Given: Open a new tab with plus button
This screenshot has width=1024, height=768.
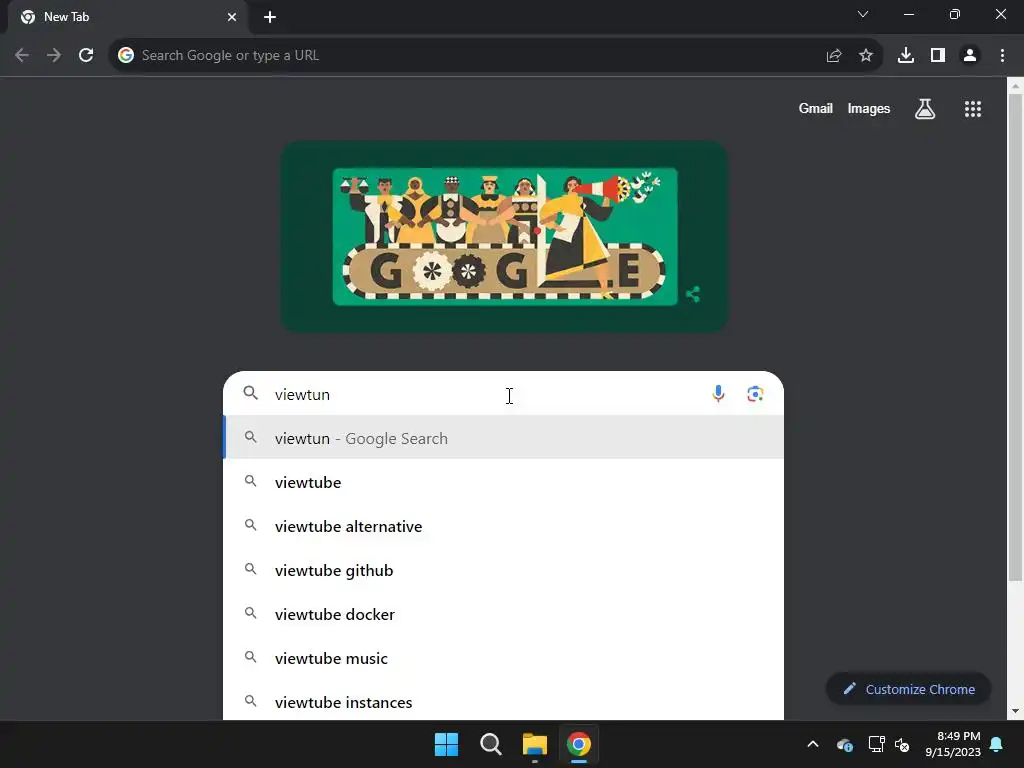Looking at the screenshot, I should [x=270, y=17].
